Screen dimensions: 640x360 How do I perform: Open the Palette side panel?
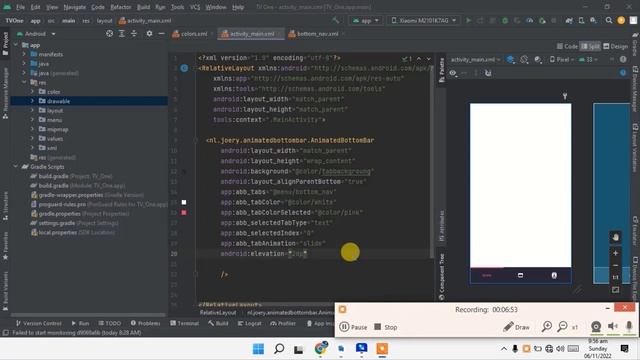pyautogui.click(x=441, y=70)
